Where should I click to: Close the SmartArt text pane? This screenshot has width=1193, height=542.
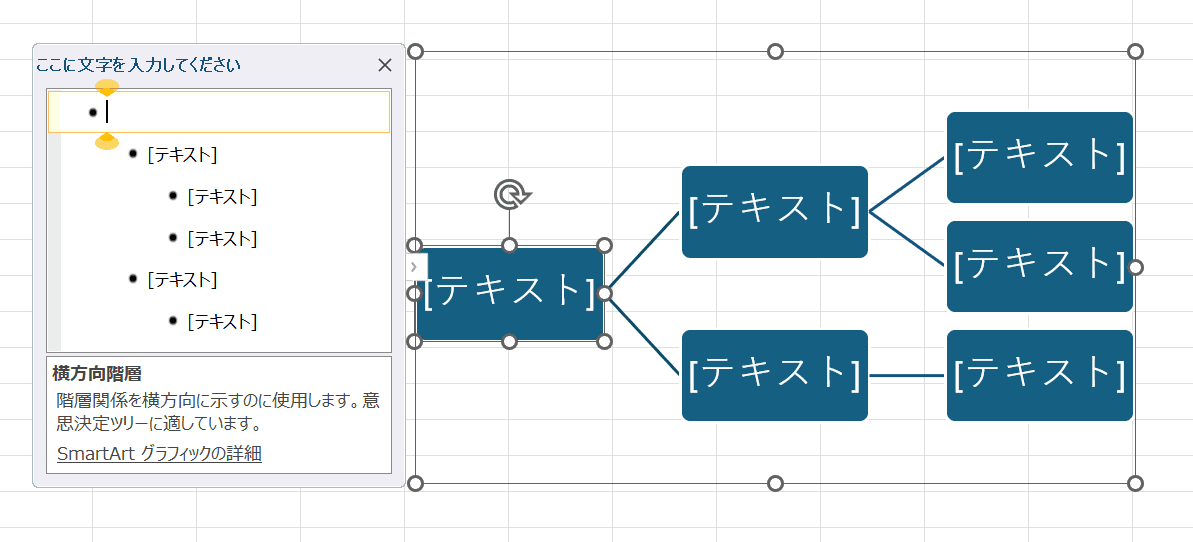pyautogui.click(x=385, y=66)
